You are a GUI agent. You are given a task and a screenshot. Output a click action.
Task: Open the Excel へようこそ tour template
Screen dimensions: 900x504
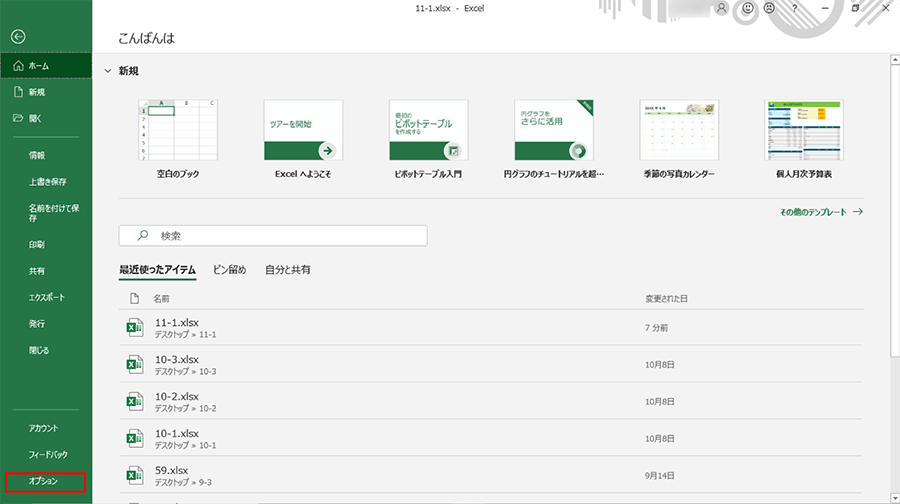[x=303, y=139]
